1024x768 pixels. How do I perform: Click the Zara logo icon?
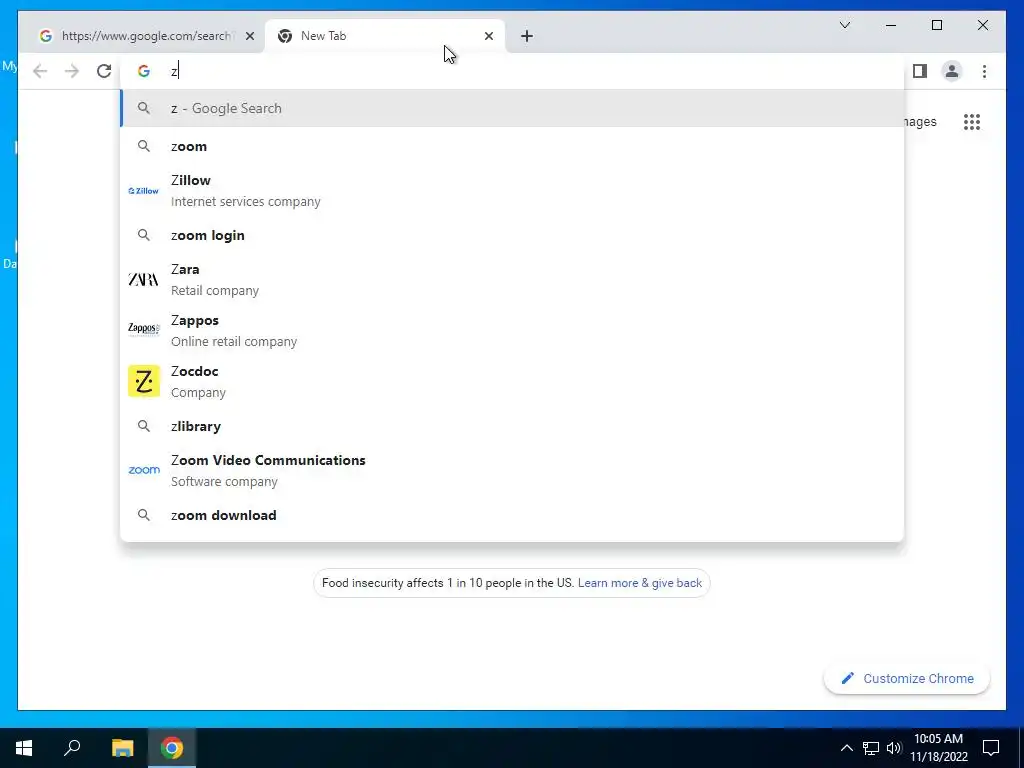(x=144, y=280)
